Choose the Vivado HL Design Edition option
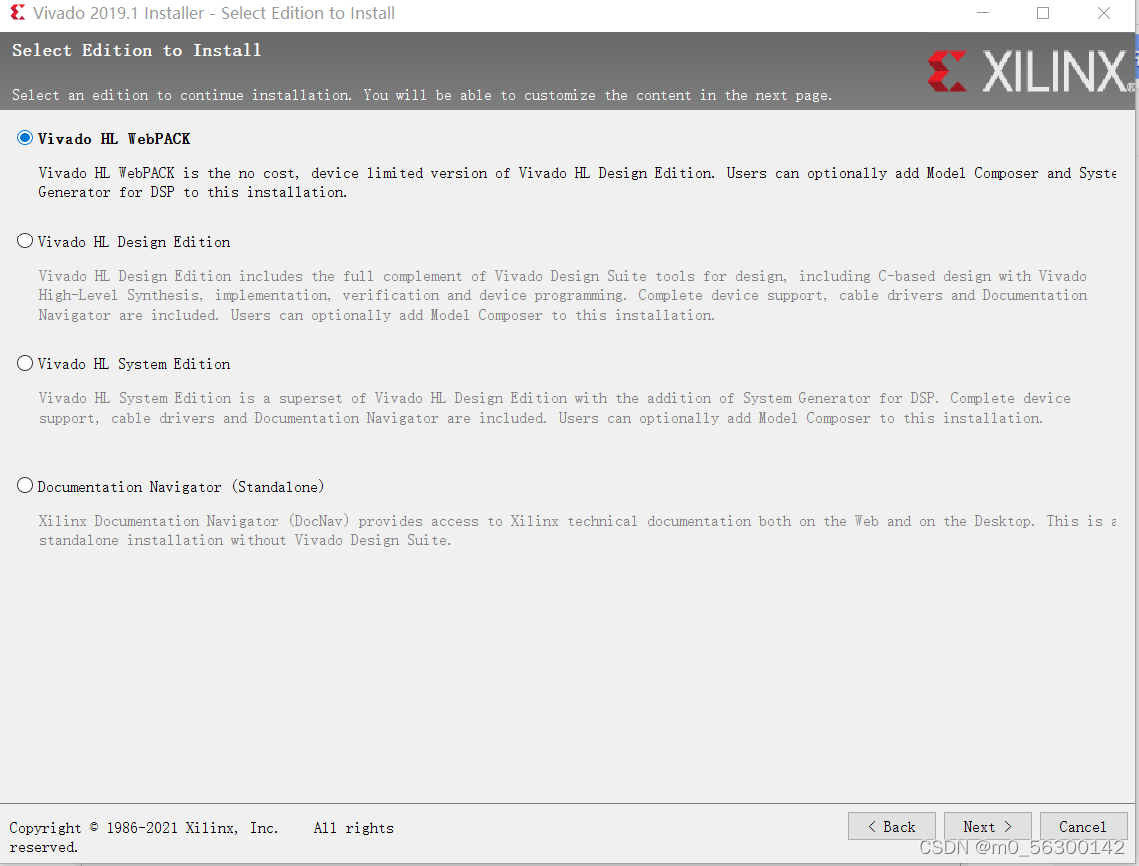The image size is (1139, 866). click(x=25, y=241)
